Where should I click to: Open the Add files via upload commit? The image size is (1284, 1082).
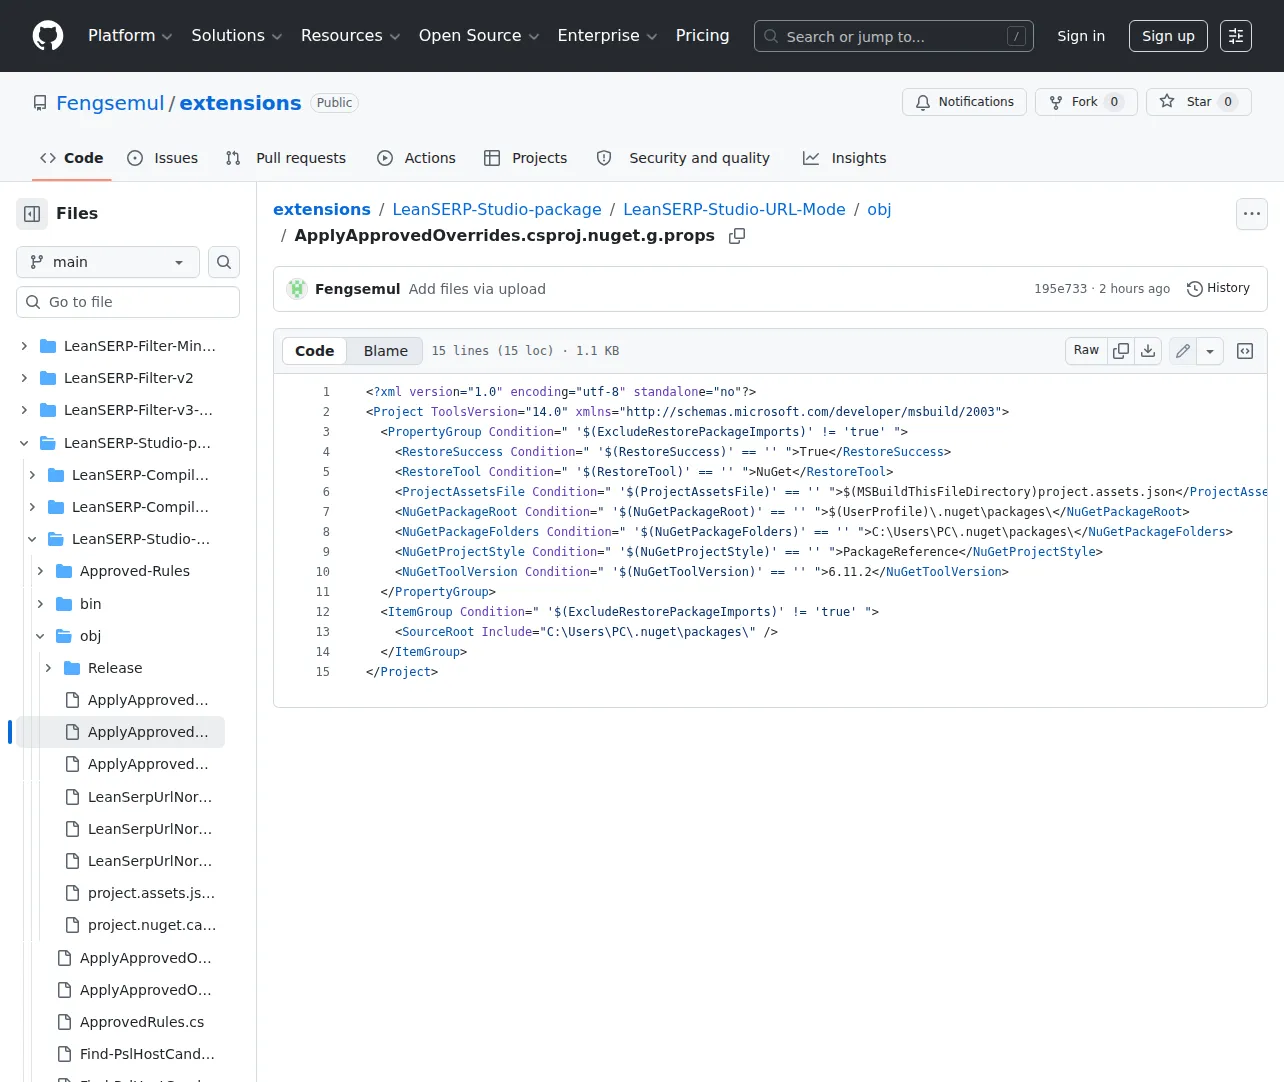coord(477,289)
